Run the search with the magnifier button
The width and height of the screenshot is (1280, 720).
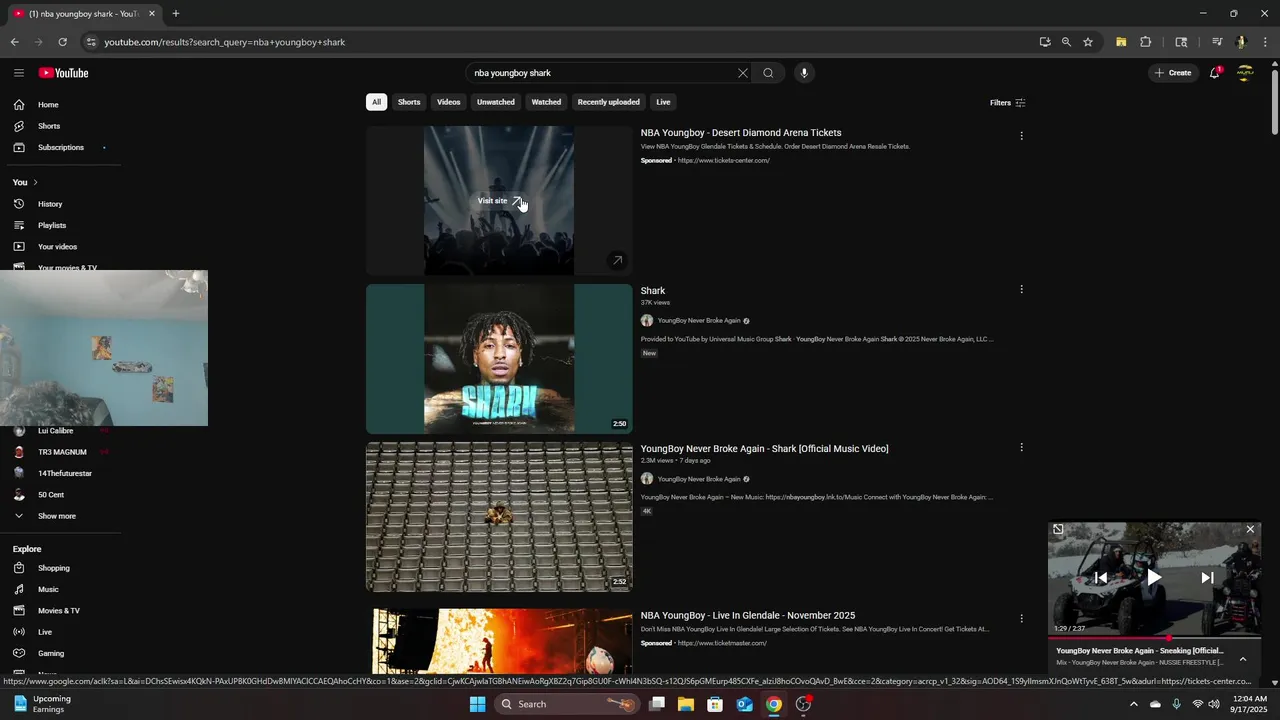click(x=768, y=73)
